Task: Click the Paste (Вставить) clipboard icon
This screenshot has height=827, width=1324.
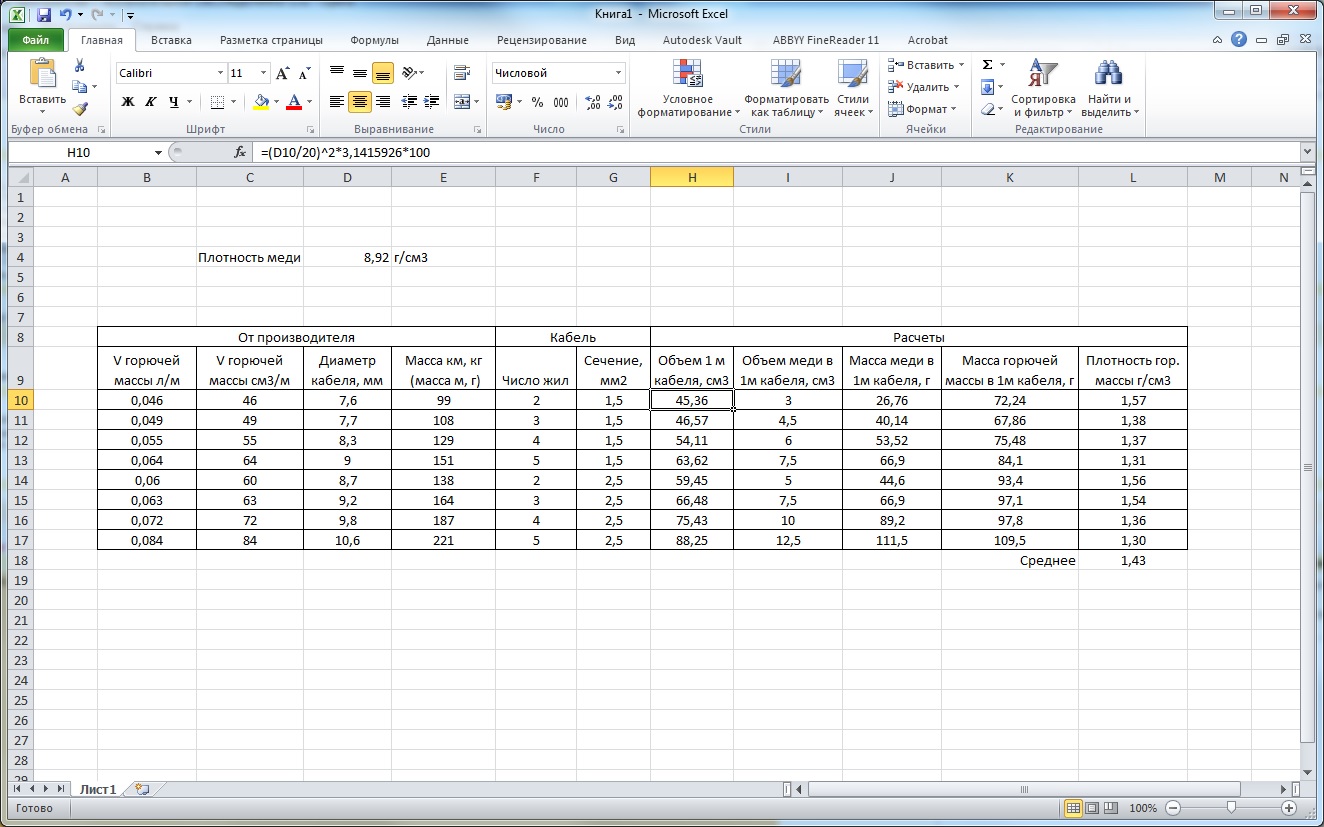Action: coord(43,74)
